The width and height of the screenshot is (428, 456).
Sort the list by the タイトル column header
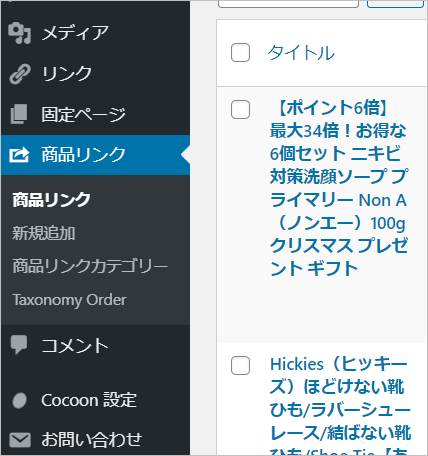tap(301, 53)
